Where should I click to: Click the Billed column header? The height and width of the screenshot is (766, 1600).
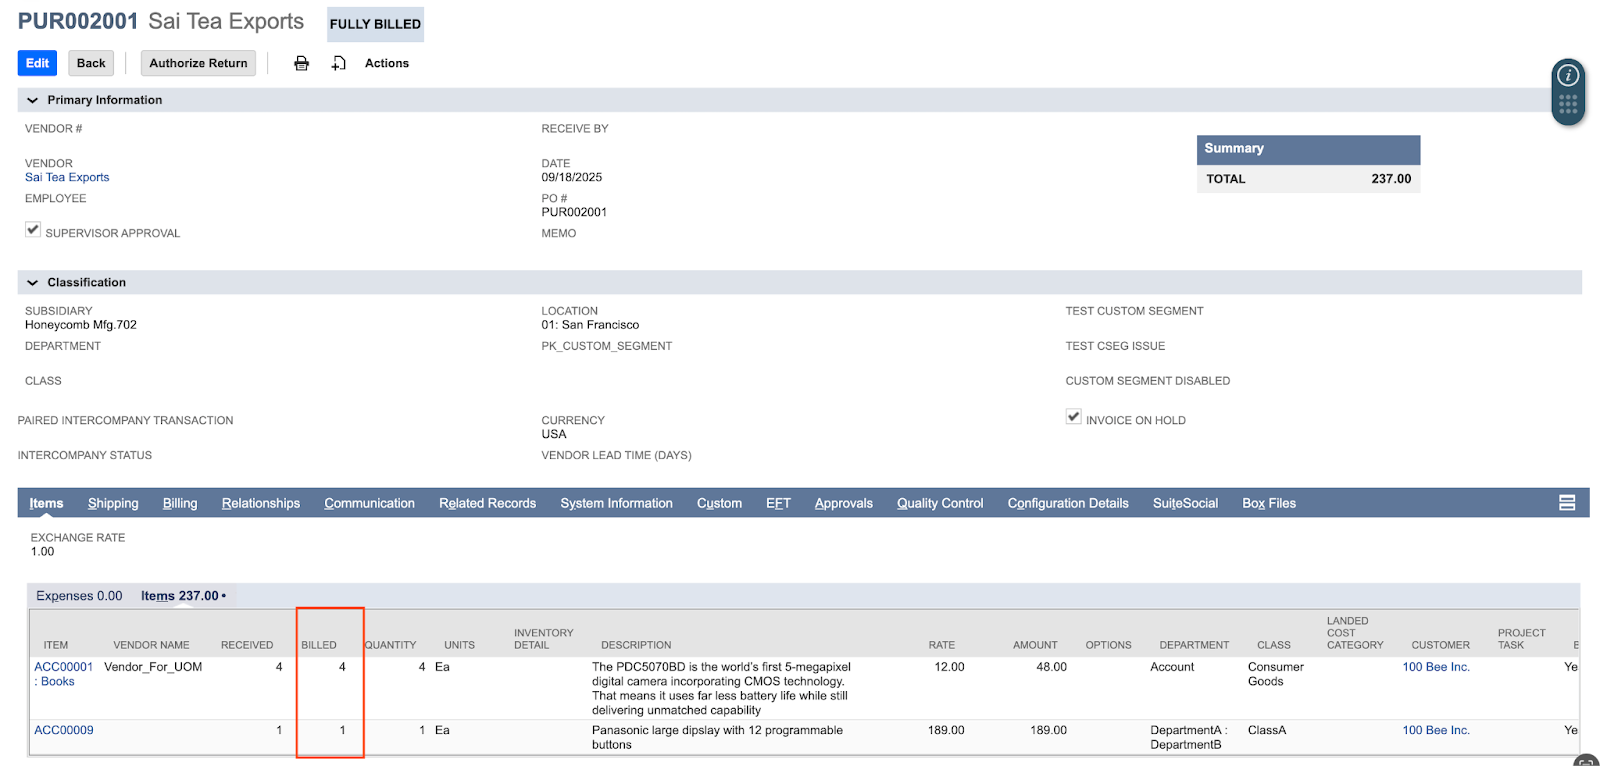(319, 645)
